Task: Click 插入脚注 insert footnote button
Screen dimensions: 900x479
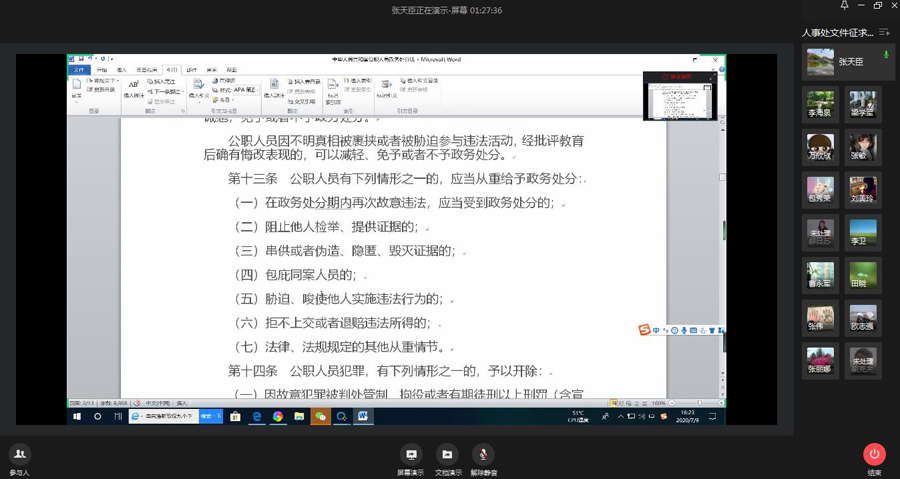Action: point(133,88)
